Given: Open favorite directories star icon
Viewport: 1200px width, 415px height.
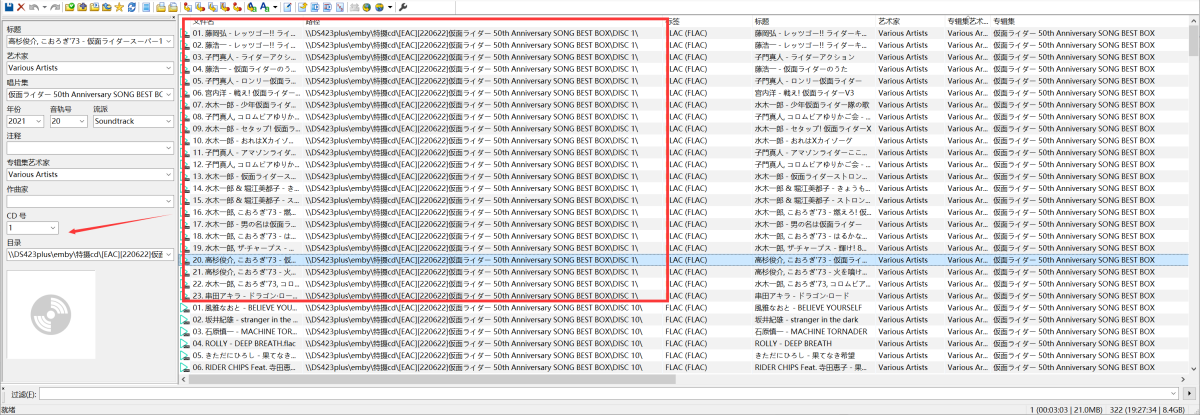Looking at the screenshot, I should tap(119, 7).
